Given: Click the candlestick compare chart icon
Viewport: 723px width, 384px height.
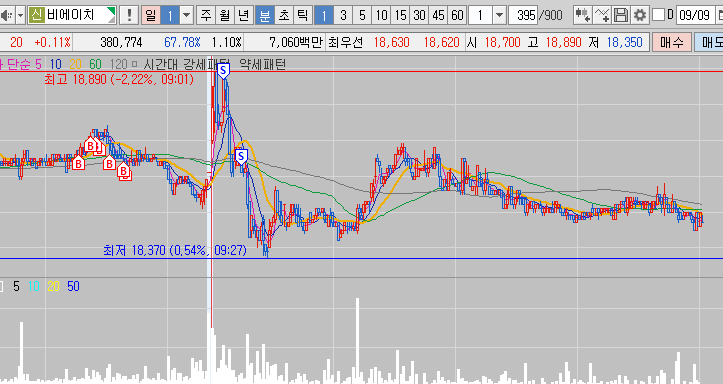Looking at the screenshot, I should tap(583, 16).
